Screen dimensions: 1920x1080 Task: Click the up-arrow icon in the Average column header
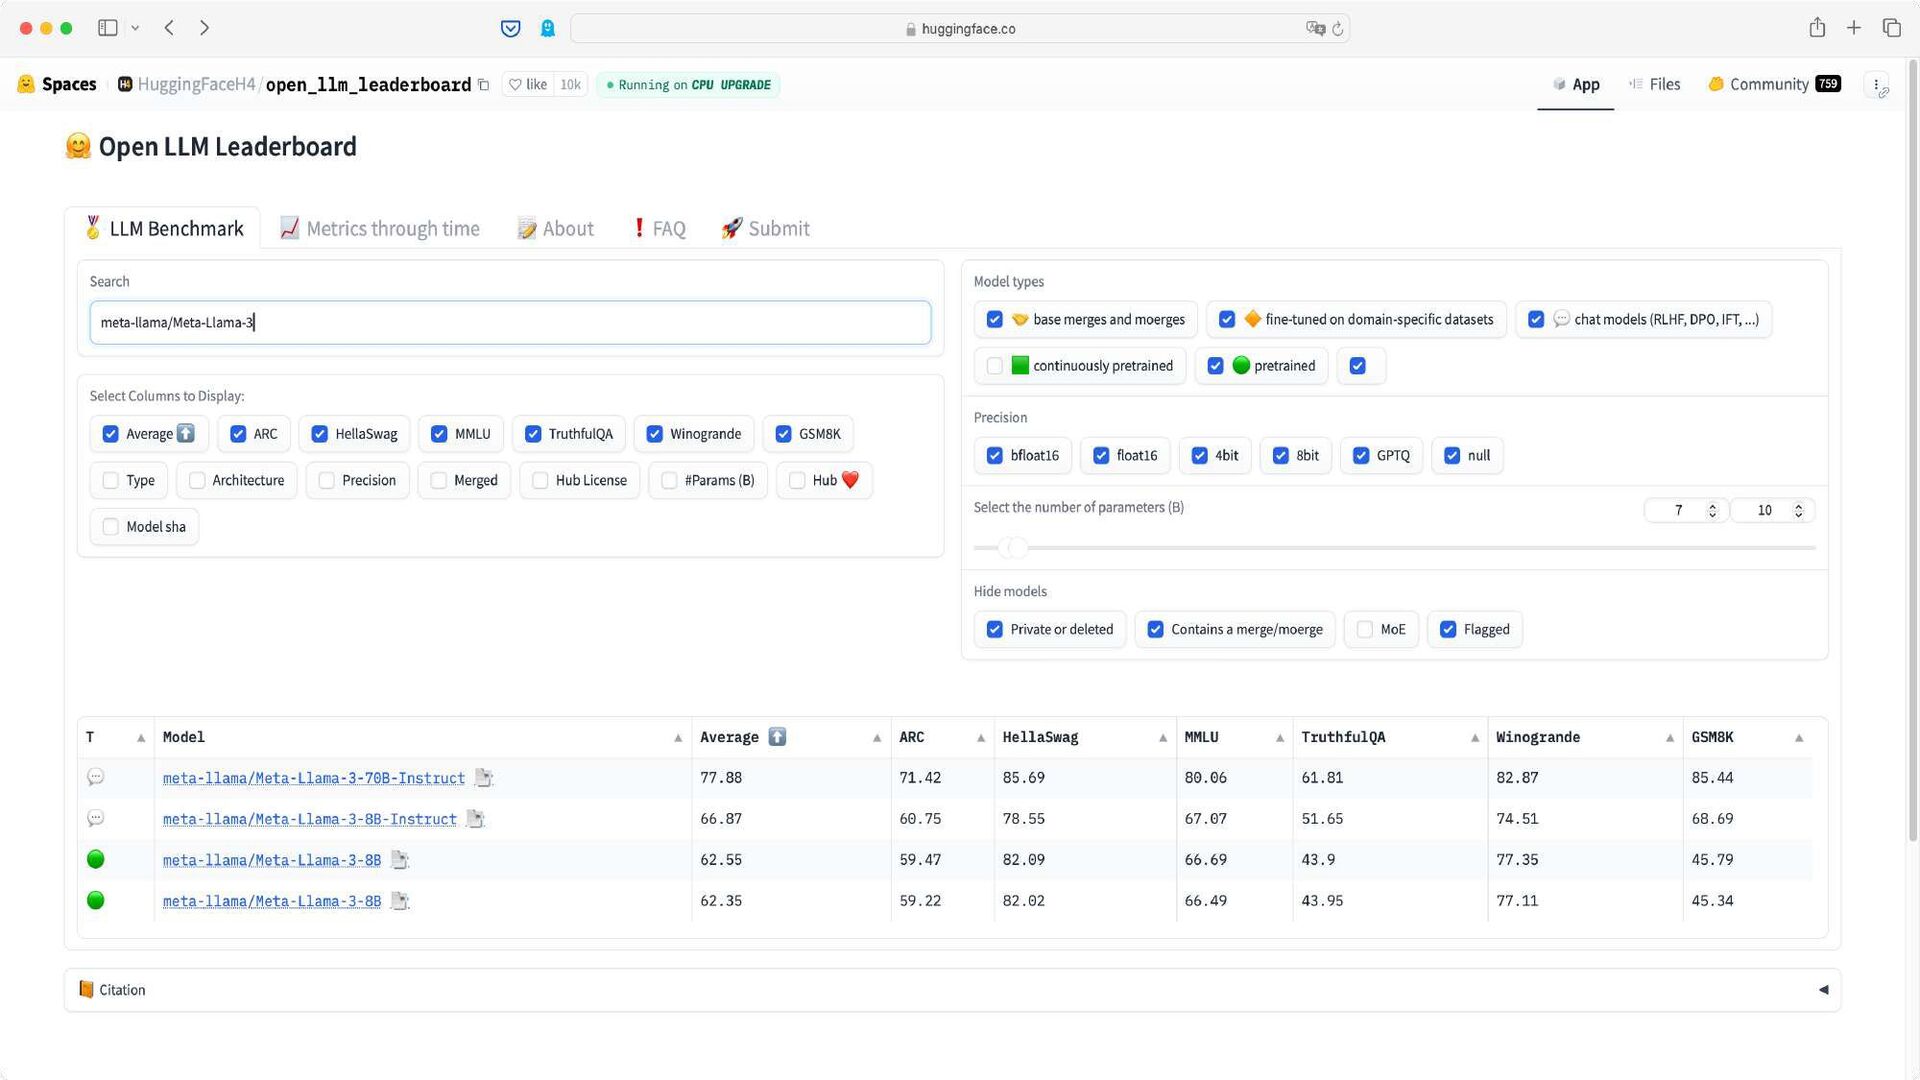point(777,737)
